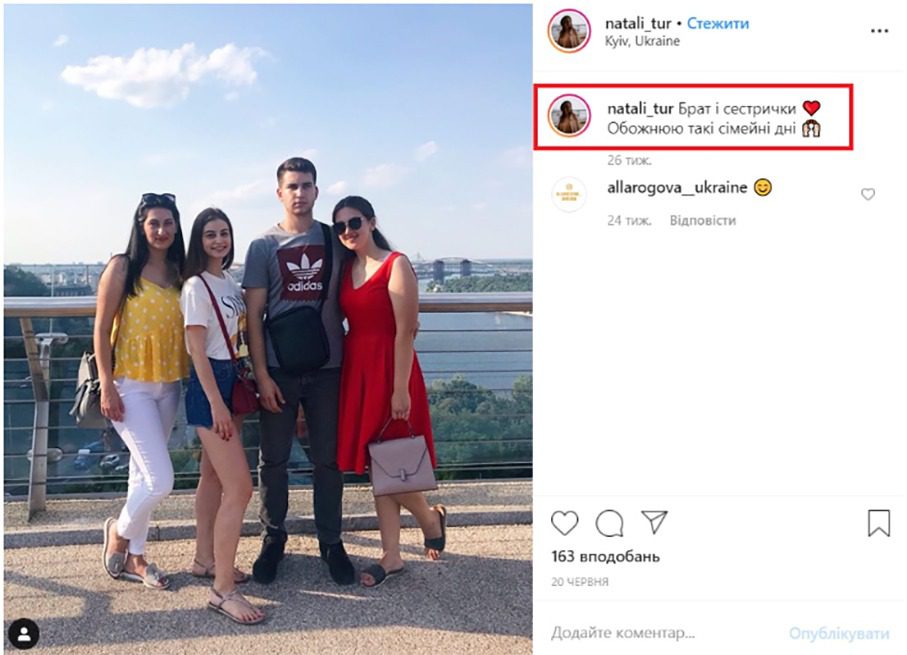Viewport: 907px width, 655px height.
Task: Open natali_tur avatar next to caption
Action: tap(569, 116)
